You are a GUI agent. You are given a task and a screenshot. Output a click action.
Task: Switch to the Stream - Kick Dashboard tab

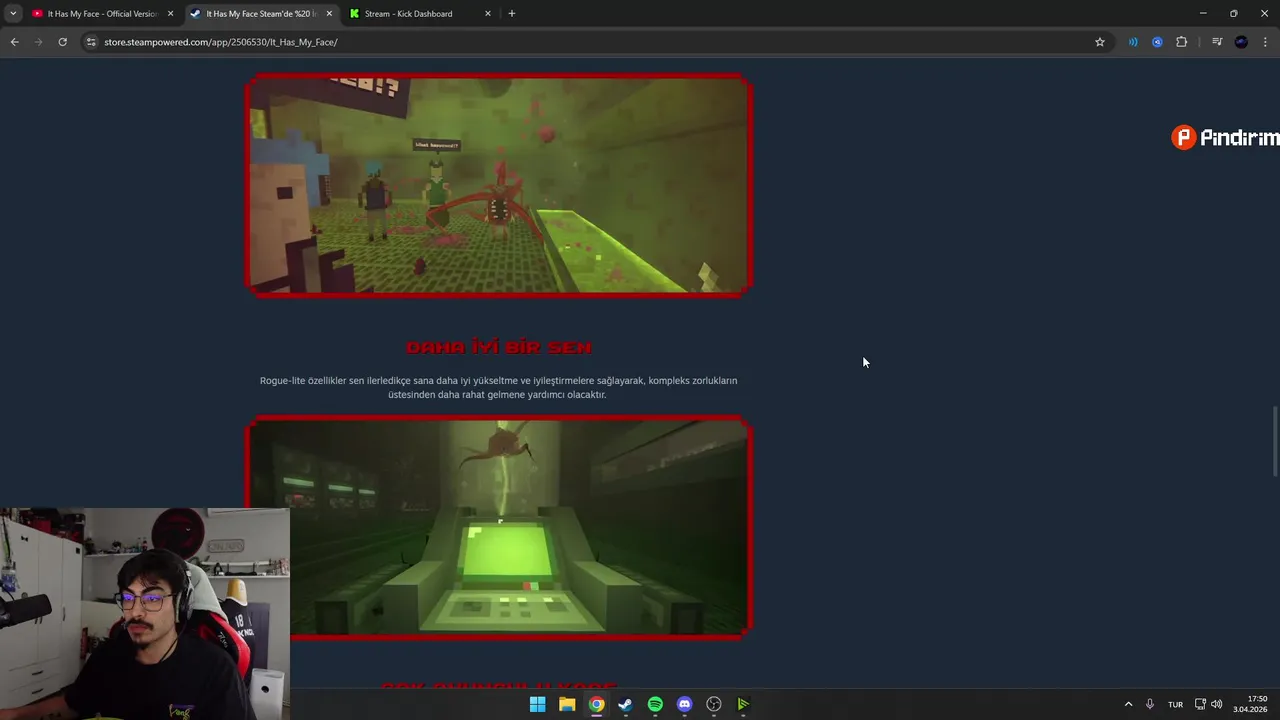[408, 14]
